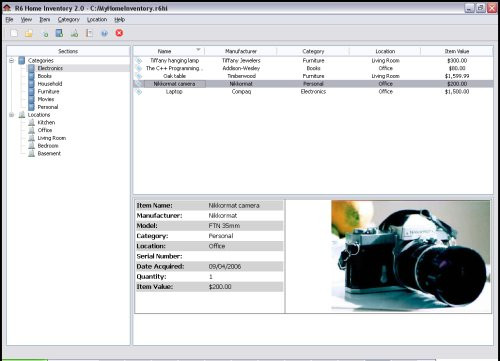Toggle sort arrow in the Name column
This screenshot has width=500, height=361.
tap(198, 50)
